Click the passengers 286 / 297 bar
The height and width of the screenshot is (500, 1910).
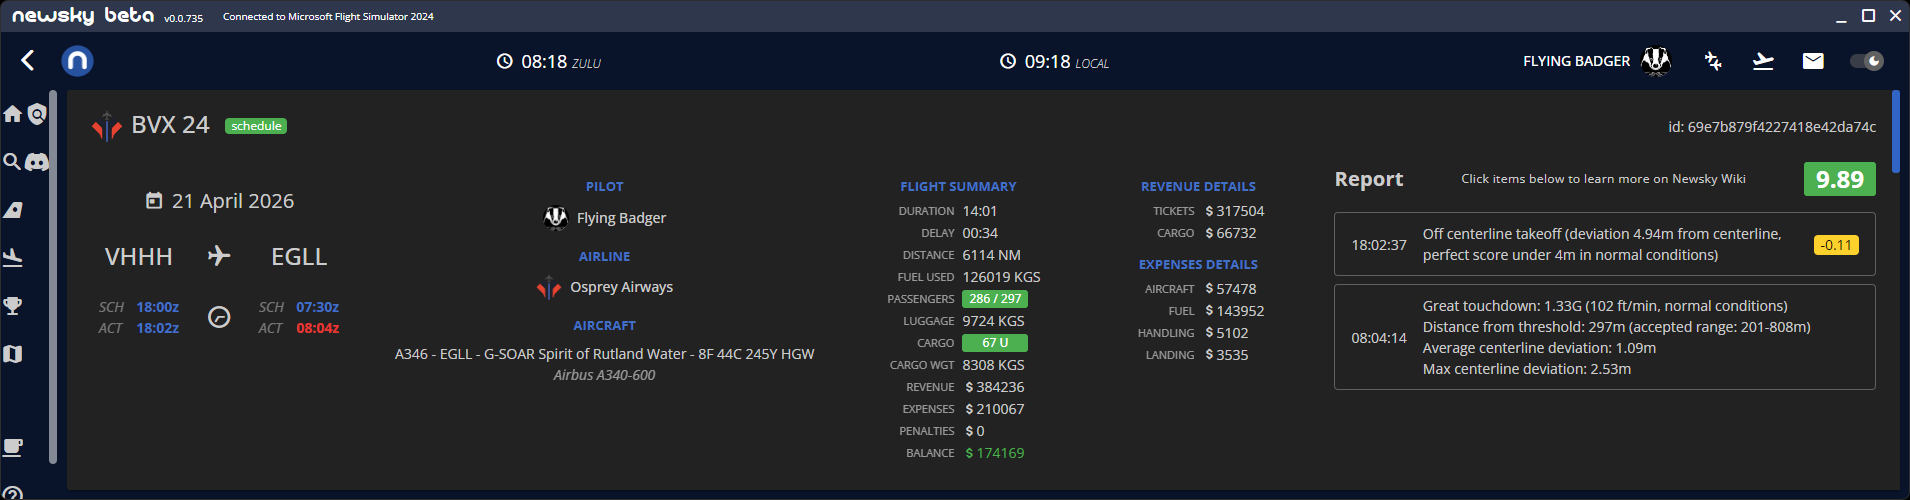coord(995,299)
